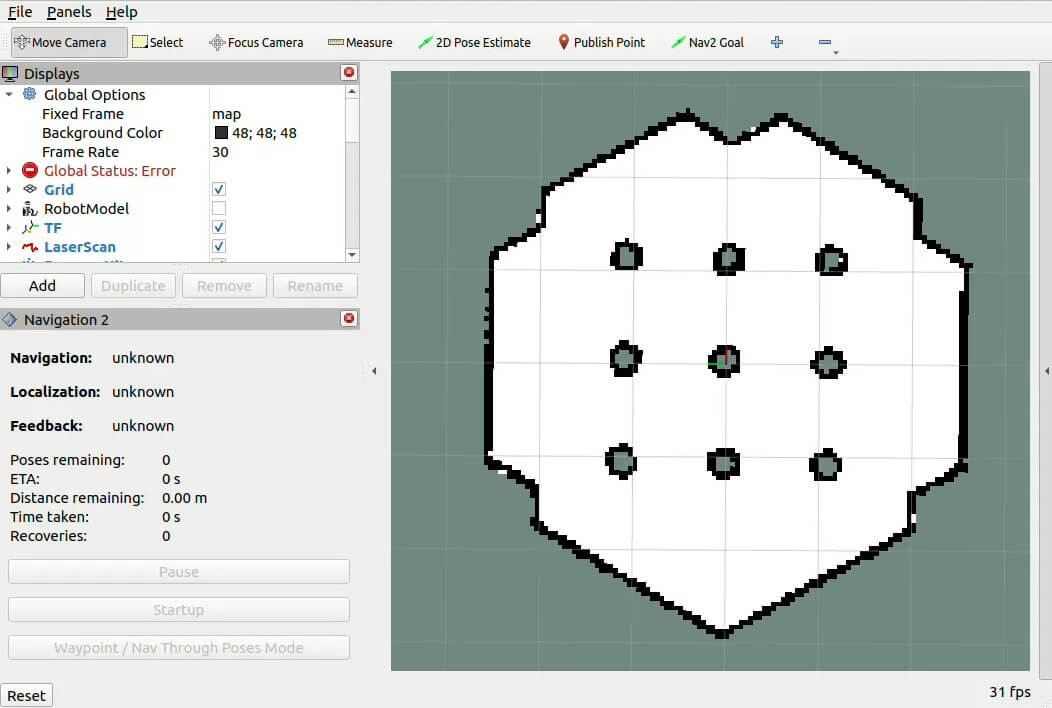Open the Panels menu
This screenshot has height=708, width=1052.
[x=69, y=12]
